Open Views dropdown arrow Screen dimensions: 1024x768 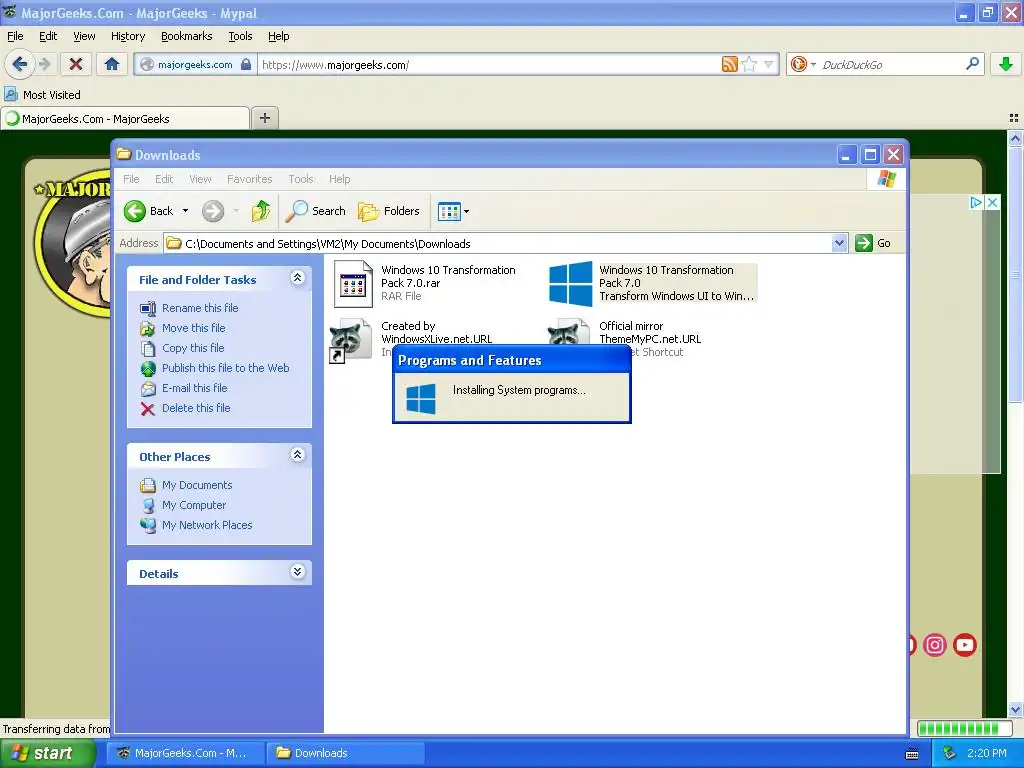466,211
